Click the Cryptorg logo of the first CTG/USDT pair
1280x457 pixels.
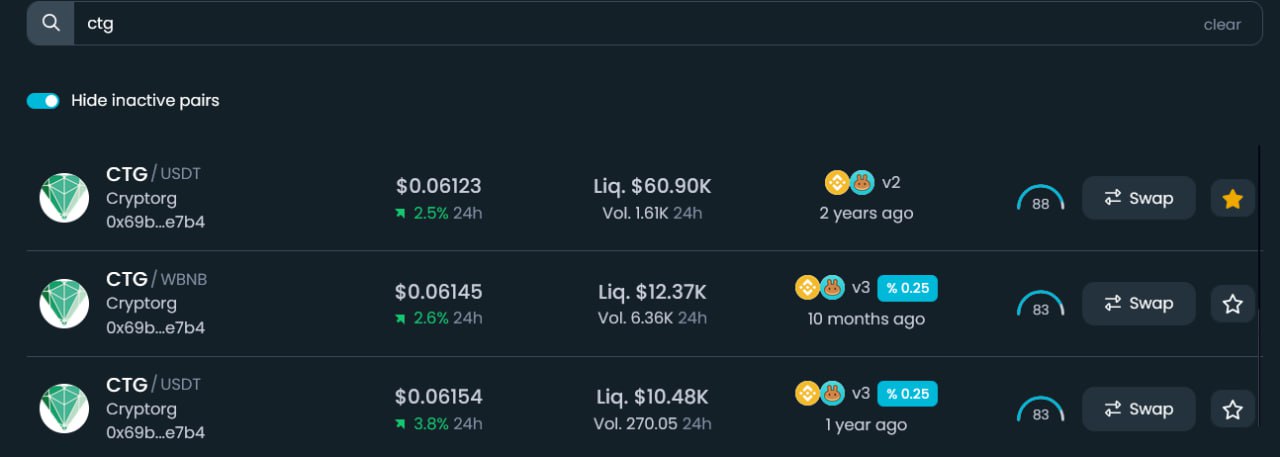(64, 198)
